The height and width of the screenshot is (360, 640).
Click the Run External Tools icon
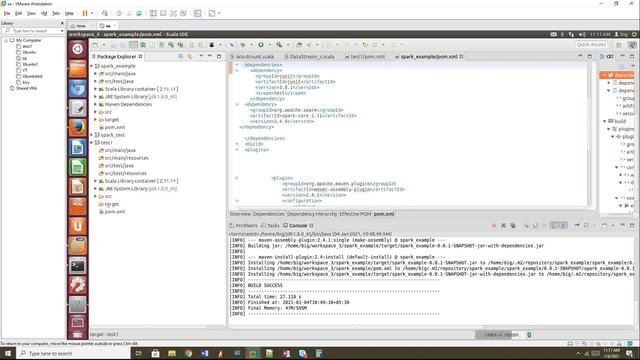coord(280,44)
